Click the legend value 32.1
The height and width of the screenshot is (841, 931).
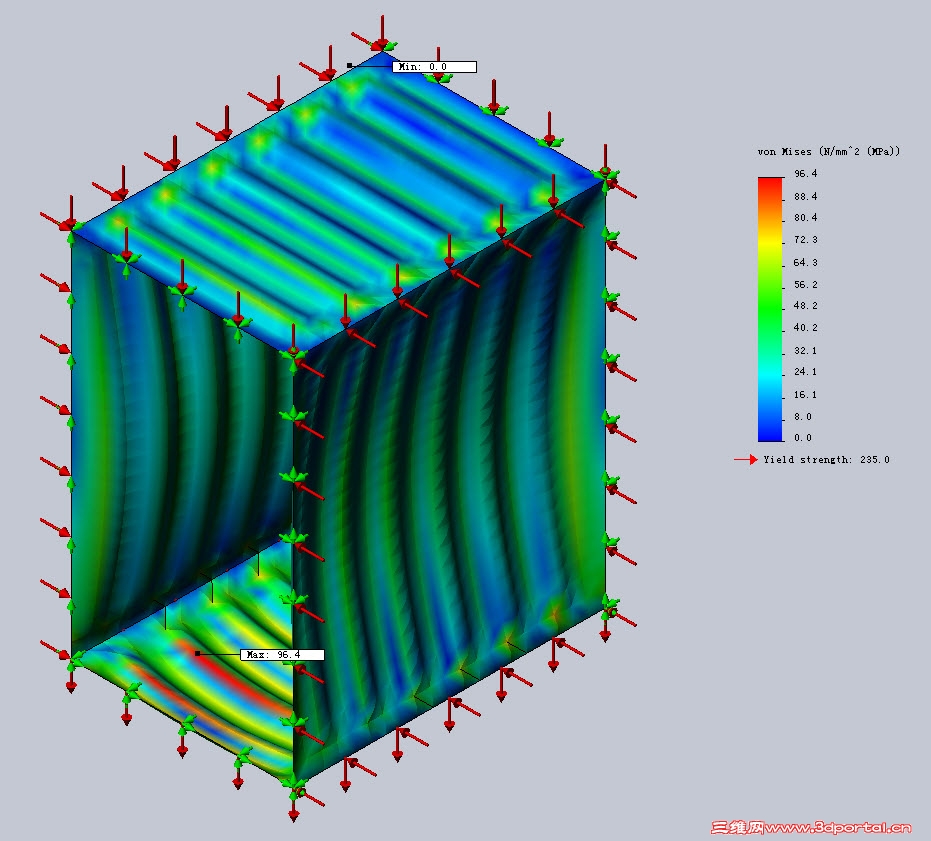point(806,350)
